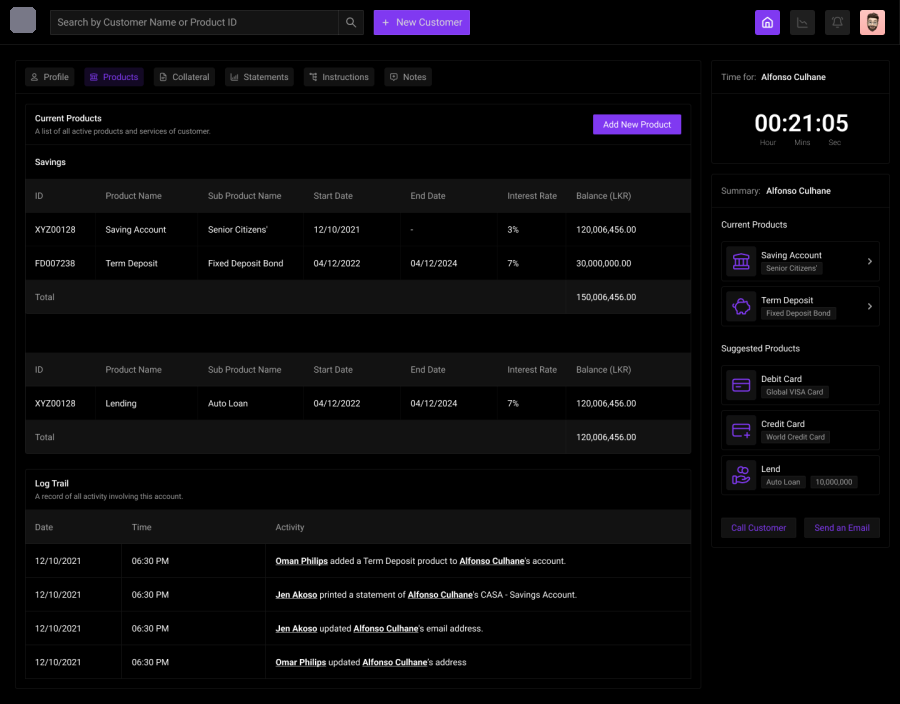
Task: Open the notifications bell icon
Action: click(837, 22)
